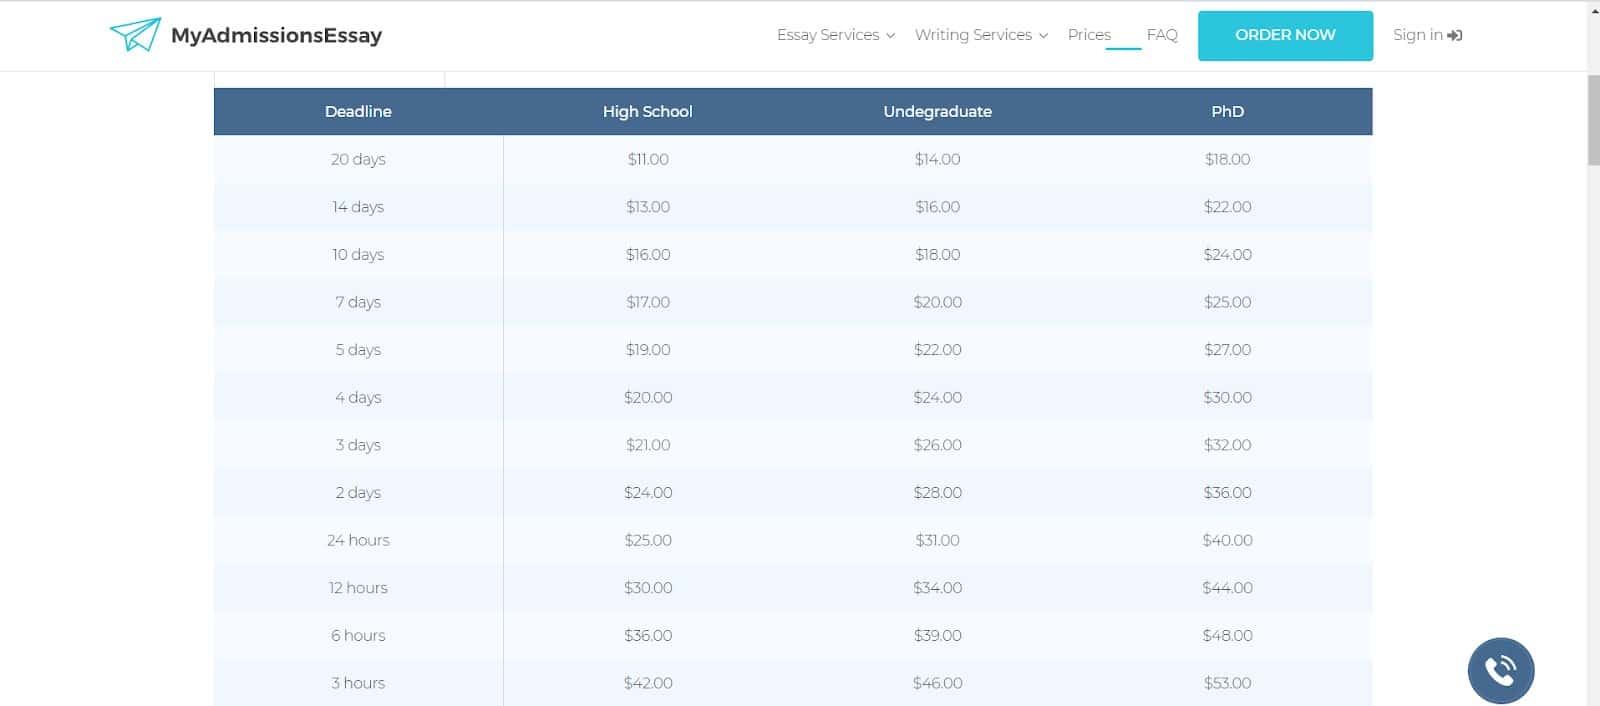Click the ORDER NOW button
Image resolution: width=1600 pixels, height=706 pixels.
coord(1285,35)
